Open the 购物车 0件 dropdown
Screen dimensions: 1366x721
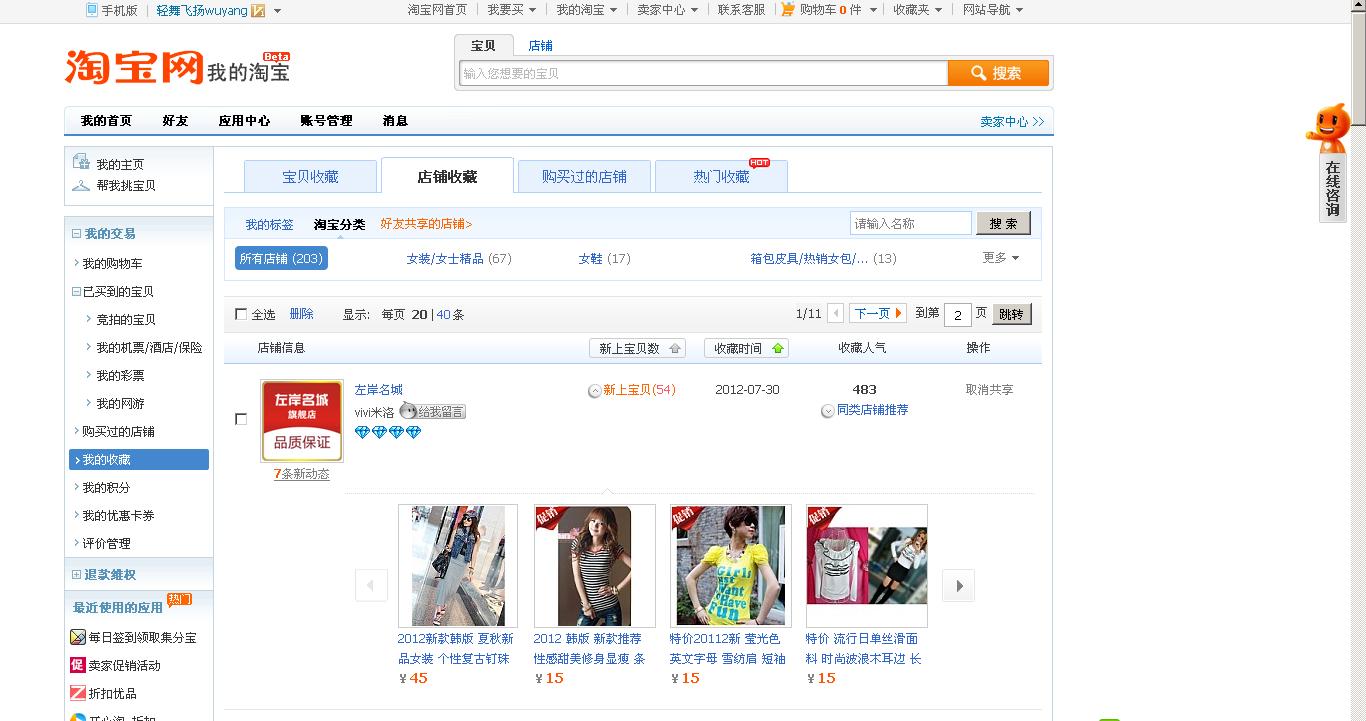tap(828, 10)
